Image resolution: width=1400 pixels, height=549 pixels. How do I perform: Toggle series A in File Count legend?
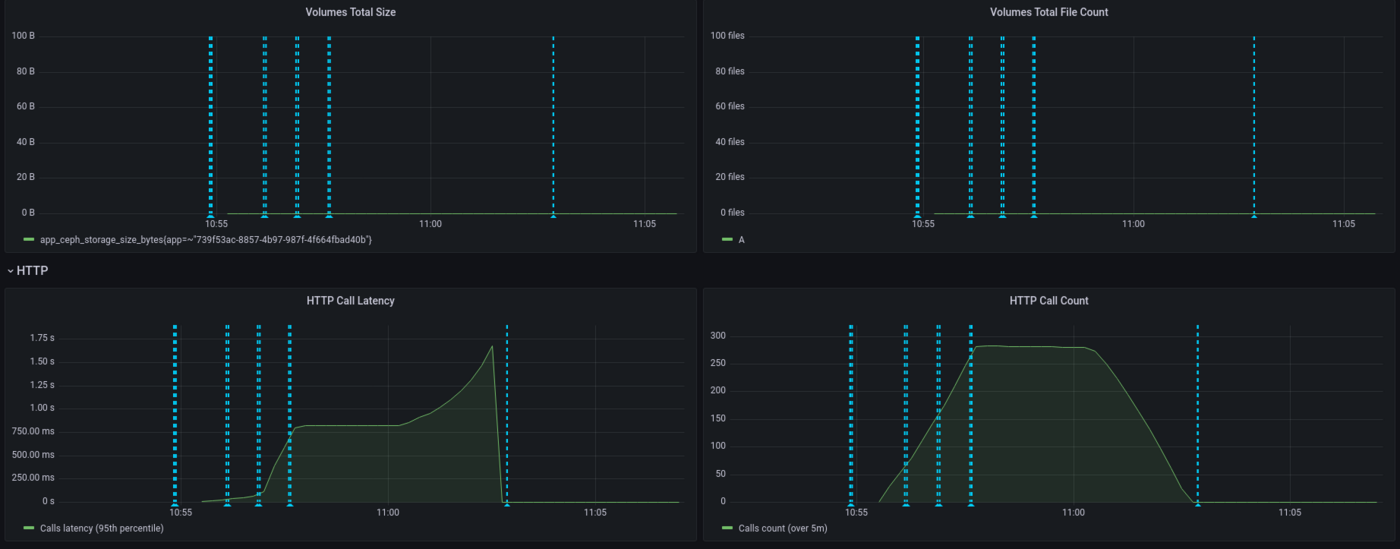click(x=741, y=240)
